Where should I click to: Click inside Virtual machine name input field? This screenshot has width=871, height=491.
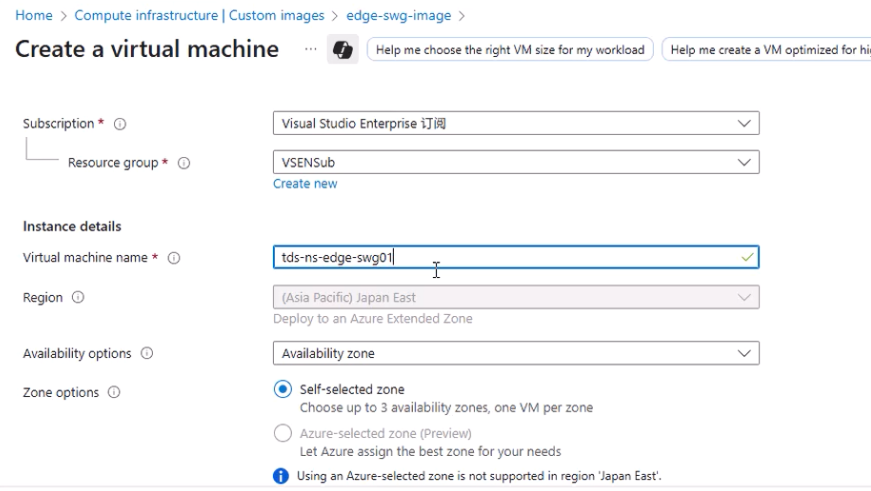click(516, 257)
